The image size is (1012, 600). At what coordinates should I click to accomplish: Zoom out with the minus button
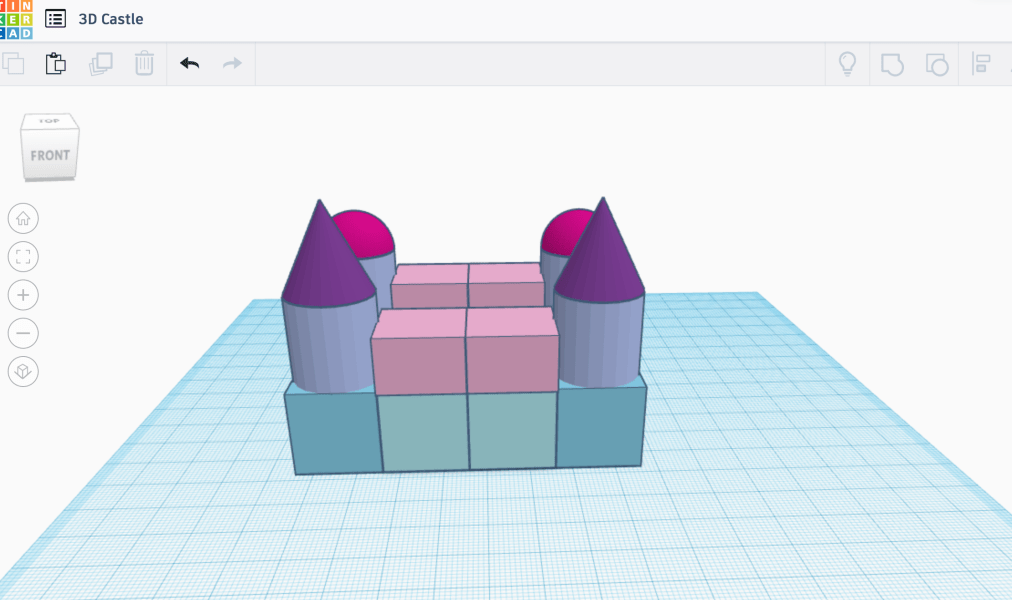point(23,333)
